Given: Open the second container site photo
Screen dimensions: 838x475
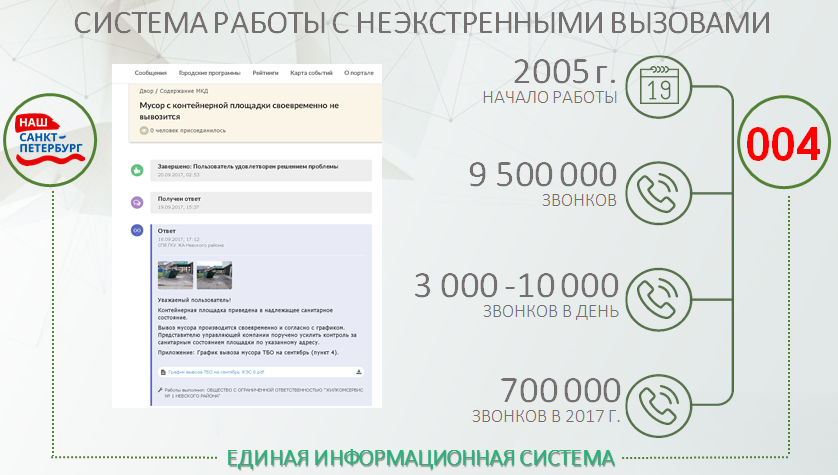Looking at the screenshot, I should tap(213, 274).
